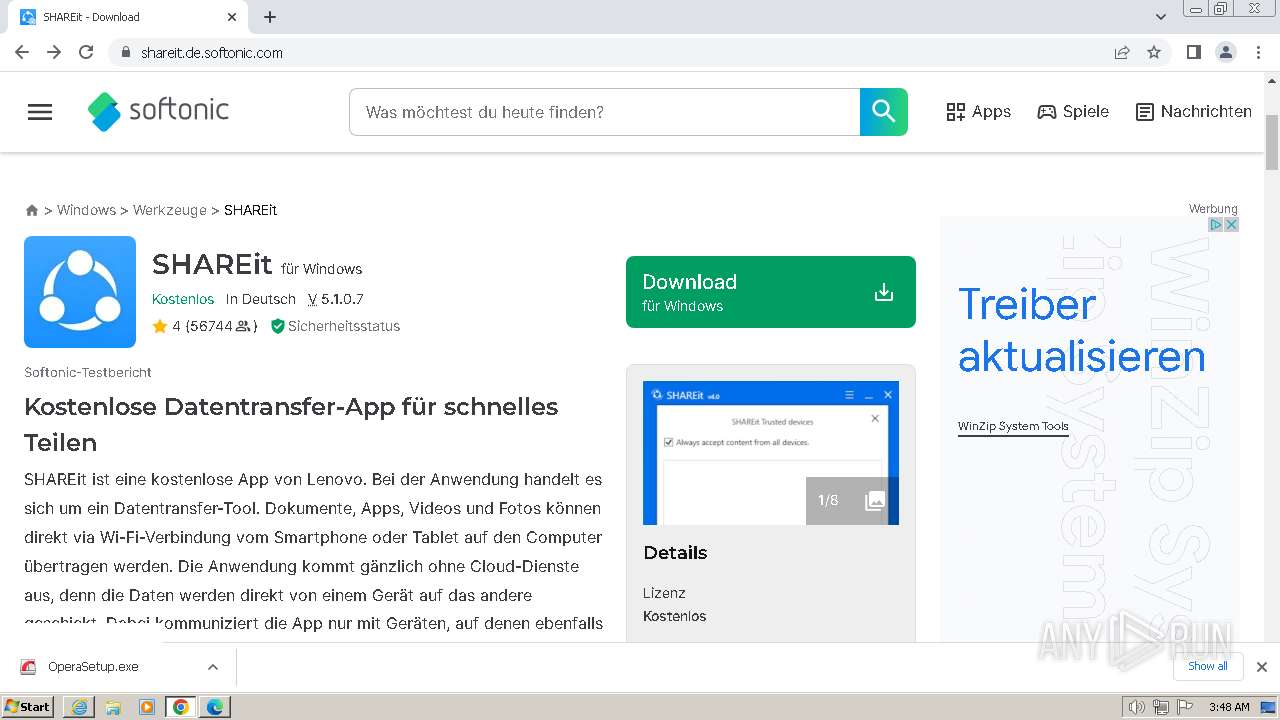This screenshot has width=1280, height=720.
Task: Click the Download für Windows button
Action: [771, 292]
